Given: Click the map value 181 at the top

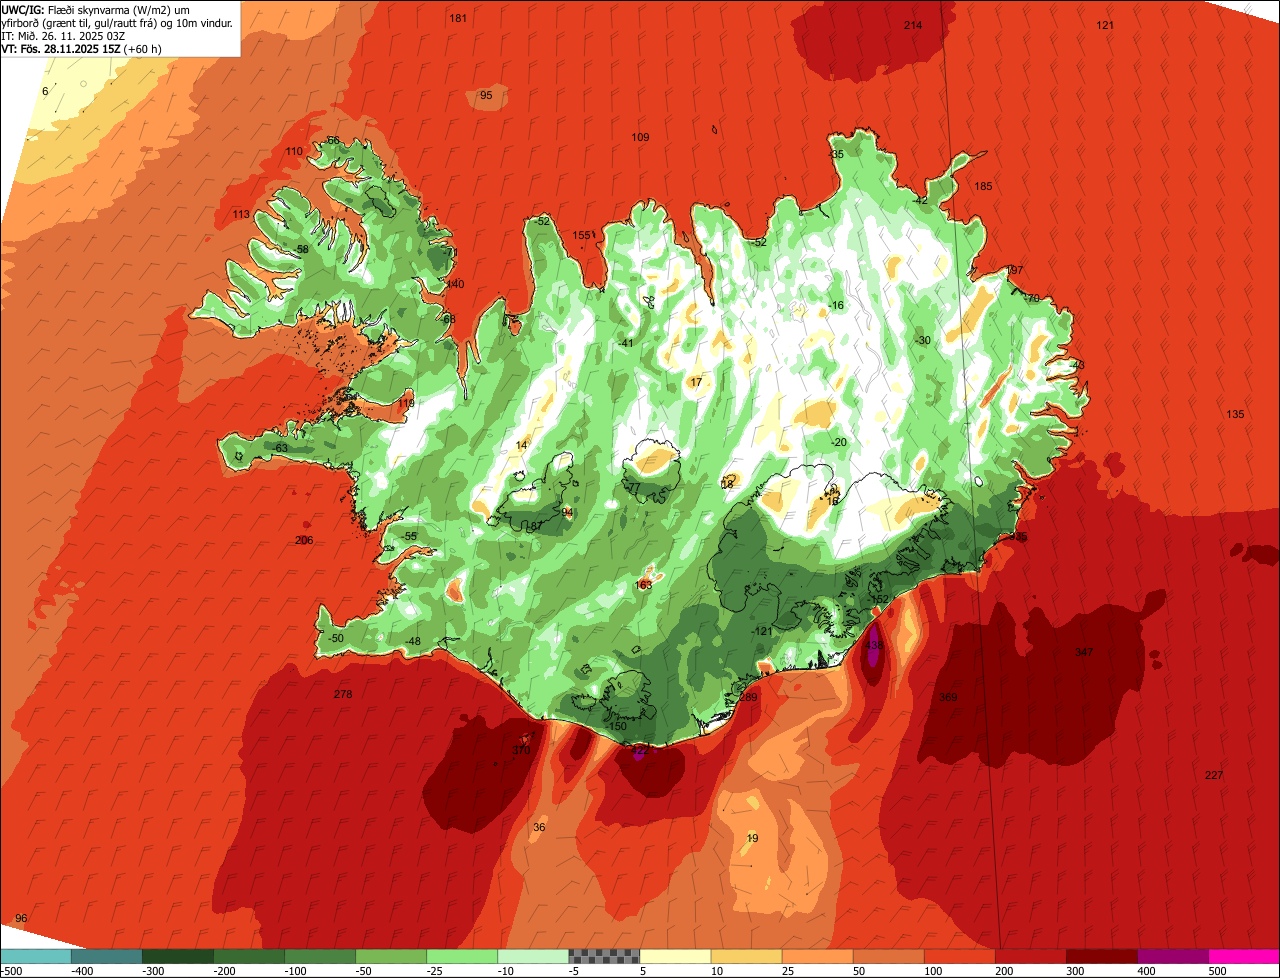Looking at the screenshot, I should pyautogui.click(x=458, y=19).
